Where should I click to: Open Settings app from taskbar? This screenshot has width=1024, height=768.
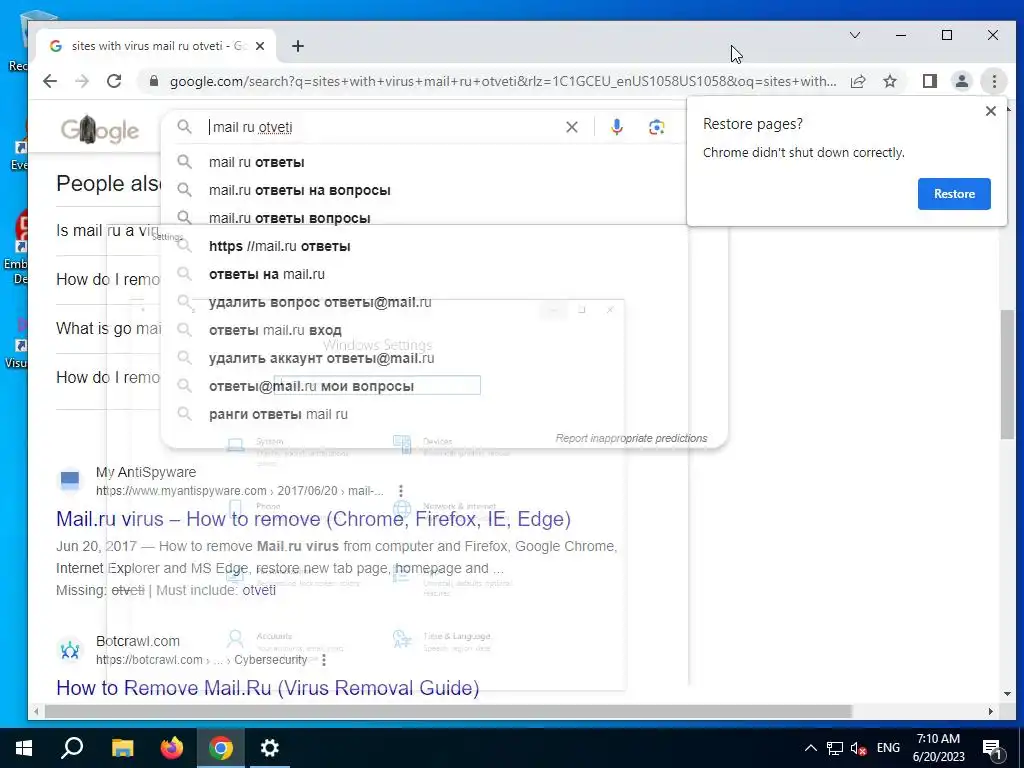point(270,748)
